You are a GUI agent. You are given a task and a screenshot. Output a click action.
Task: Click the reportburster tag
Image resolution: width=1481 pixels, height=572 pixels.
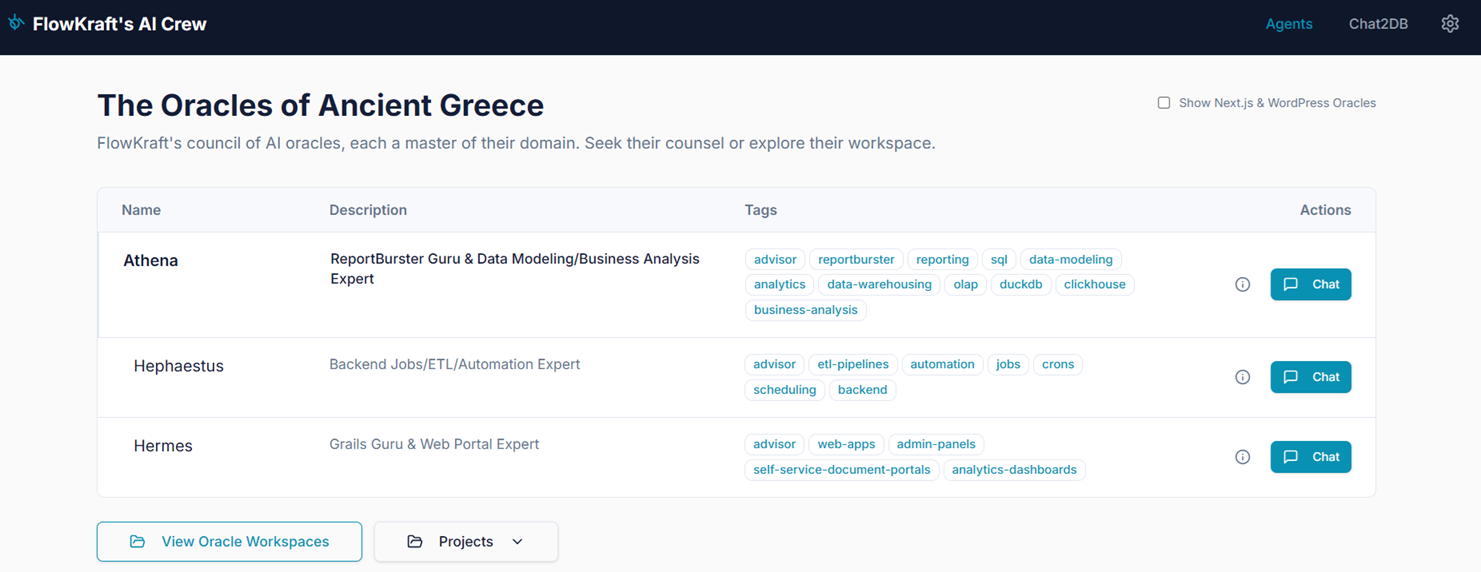(856, 260)
